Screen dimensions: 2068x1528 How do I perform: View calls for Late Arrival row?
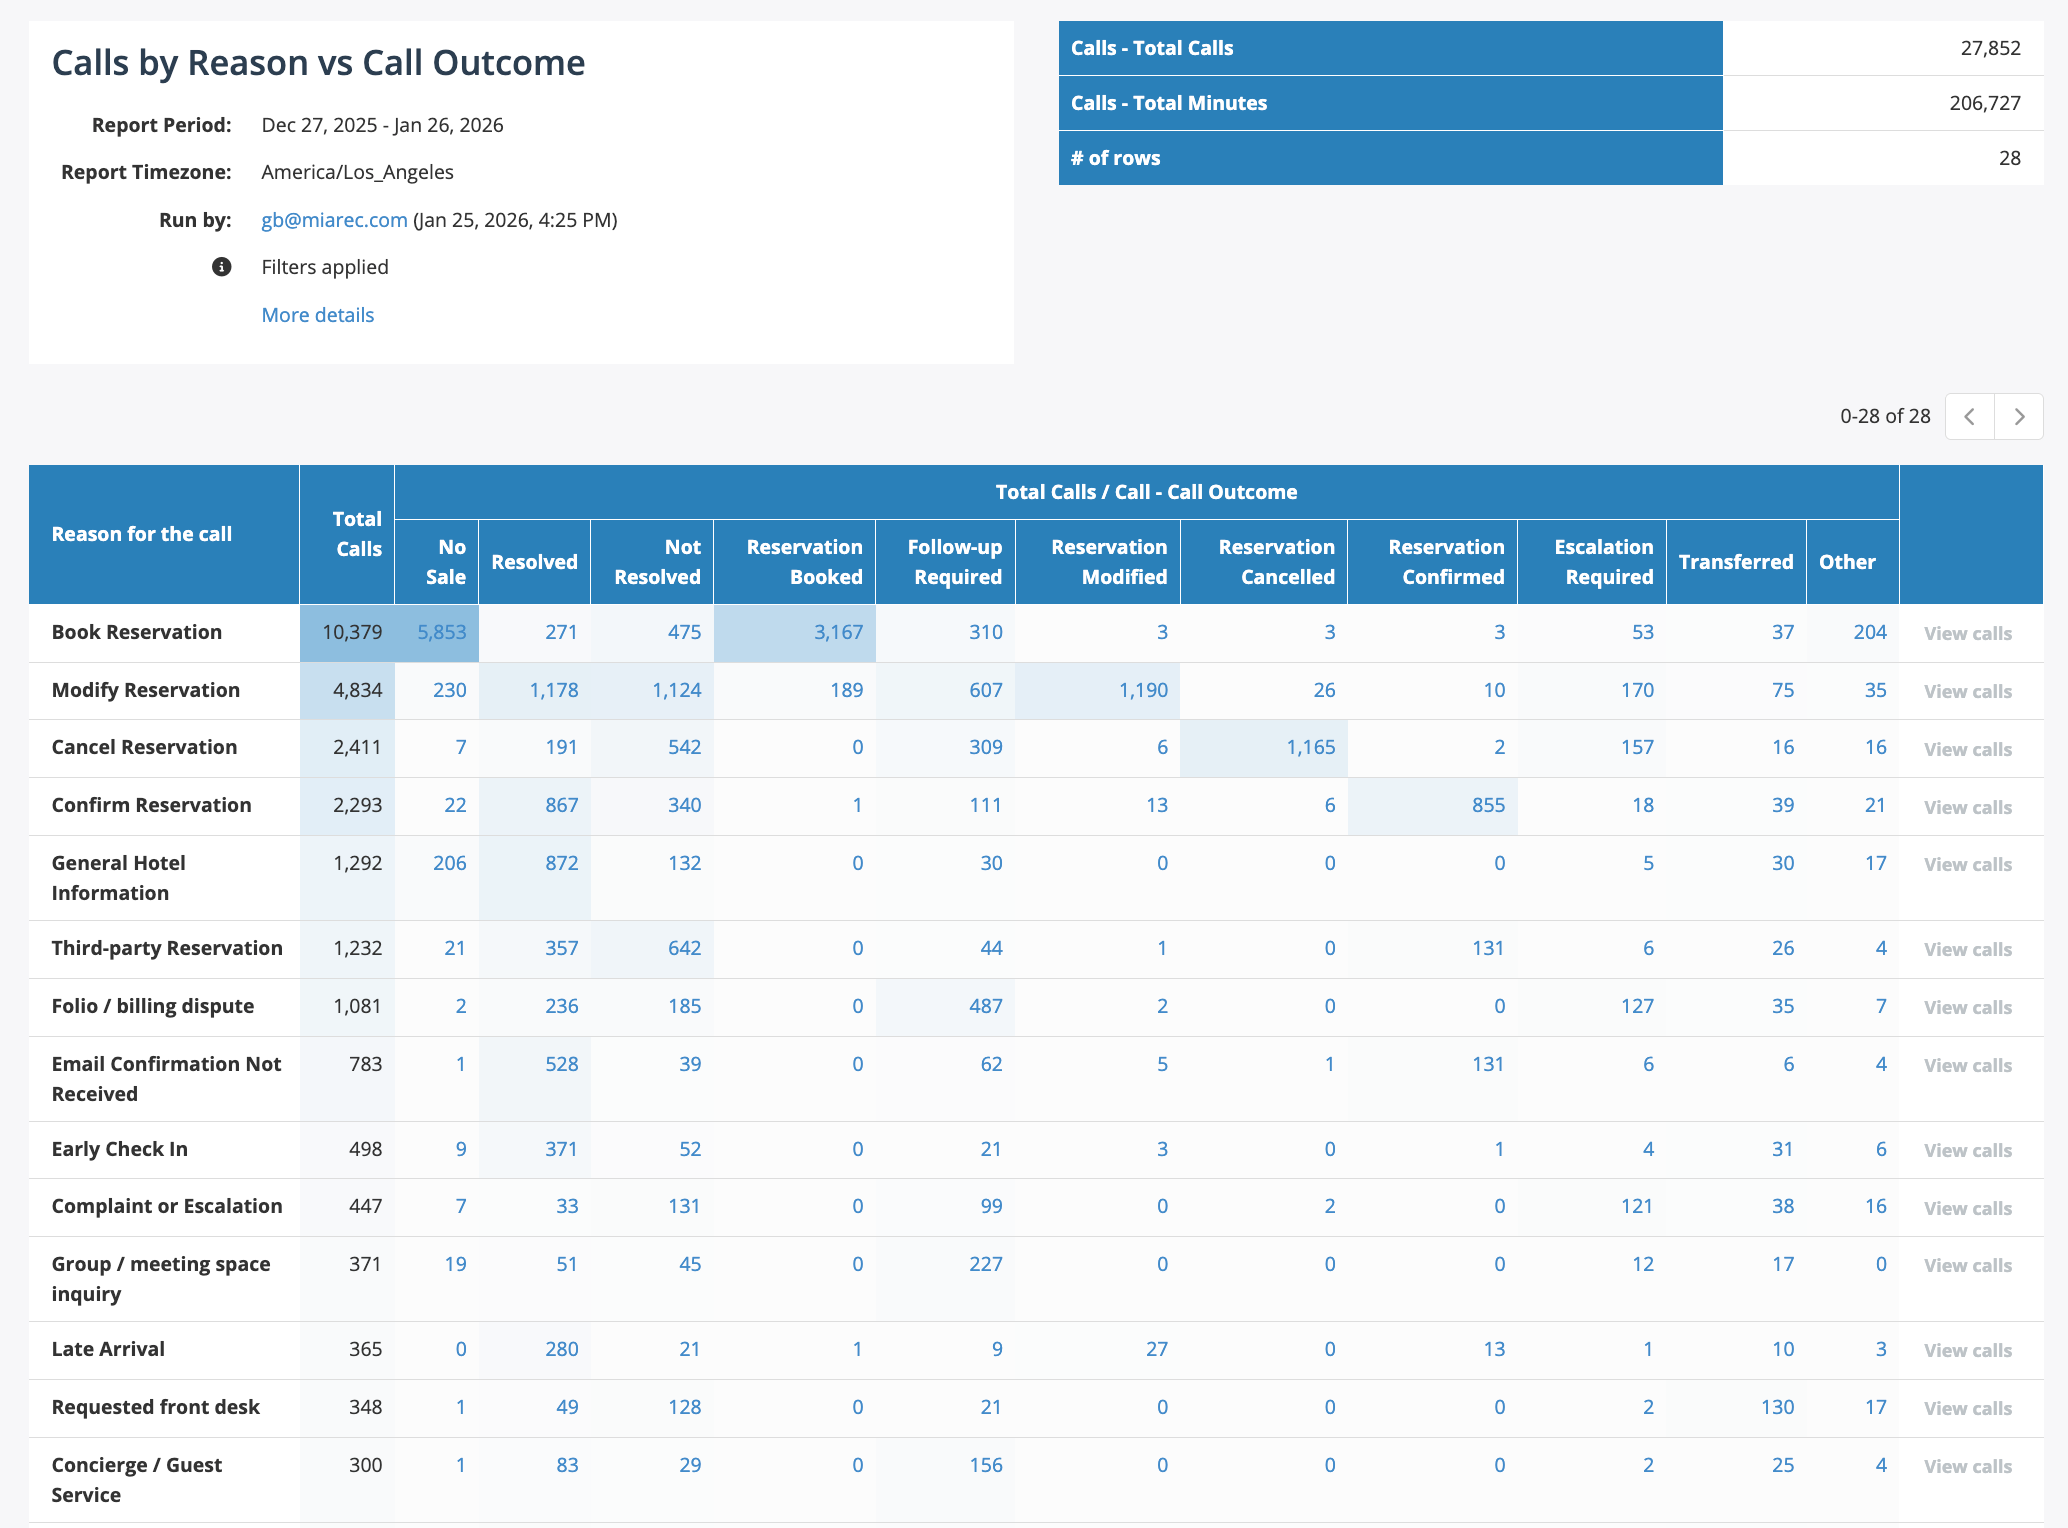pos(1967,1350)
